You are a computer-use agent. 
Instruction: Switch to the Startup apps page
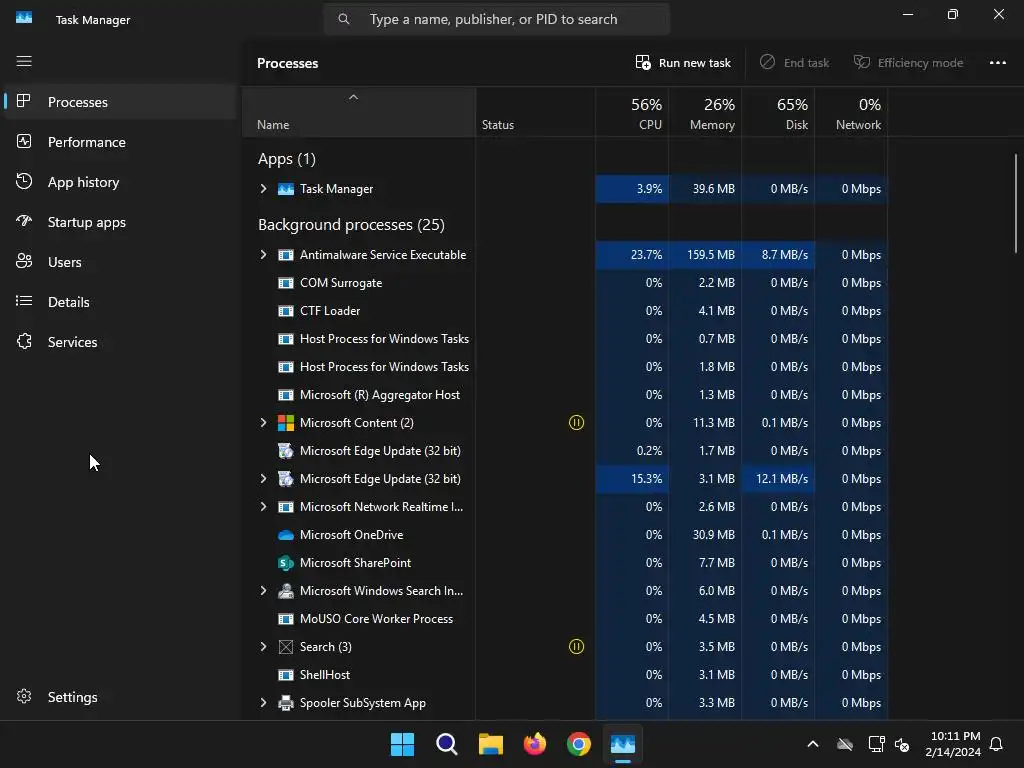point(121,222)
